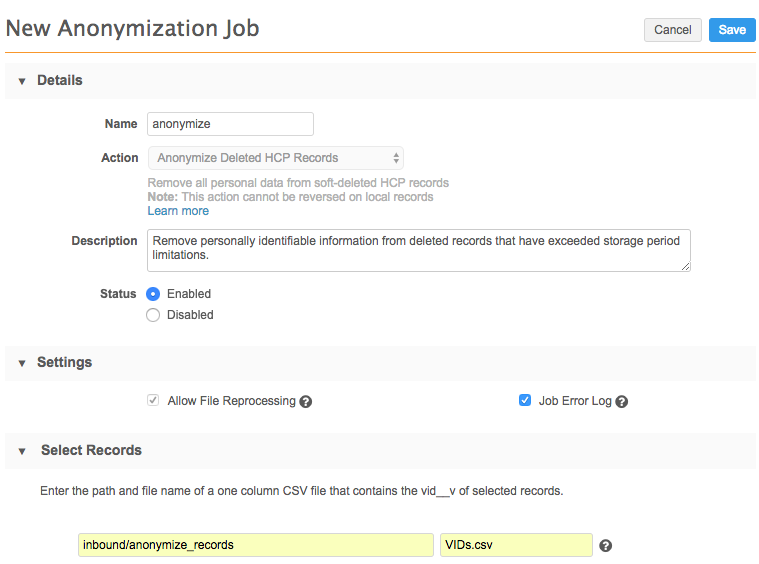Open the Learn more link

pos(178,211)
